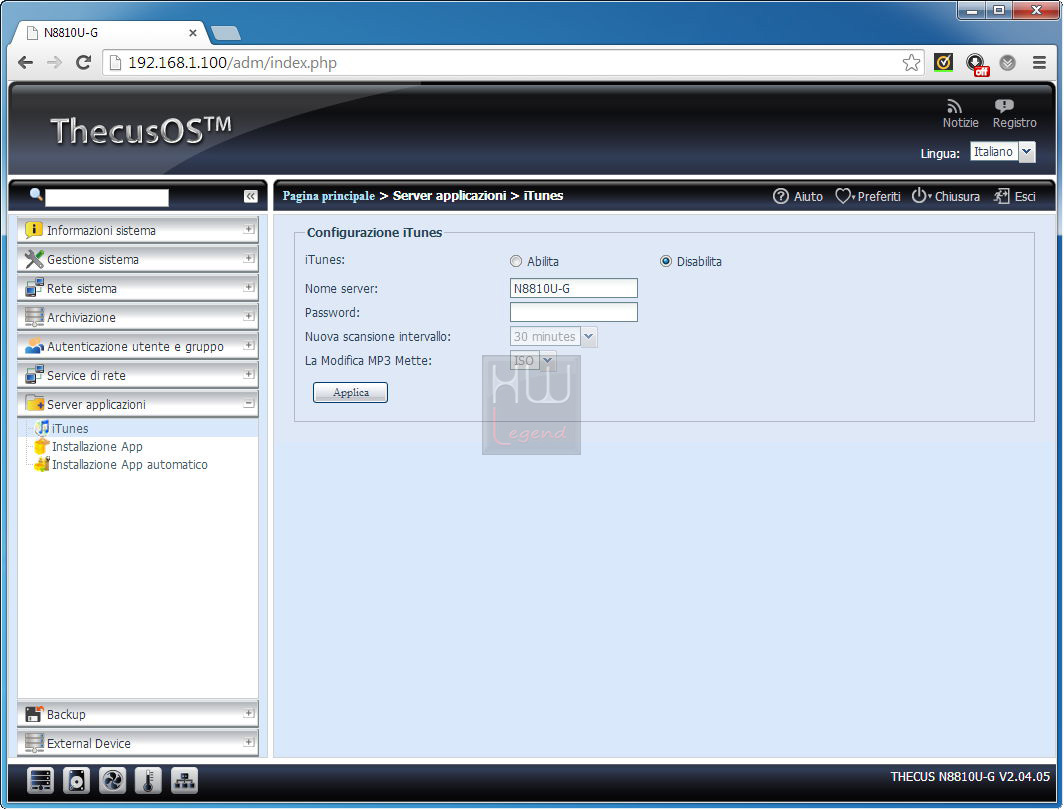This screenshot has width=1064, height=810.
Task: Expand the Informazioni sistema section plus button
Action: coord(248,229)
